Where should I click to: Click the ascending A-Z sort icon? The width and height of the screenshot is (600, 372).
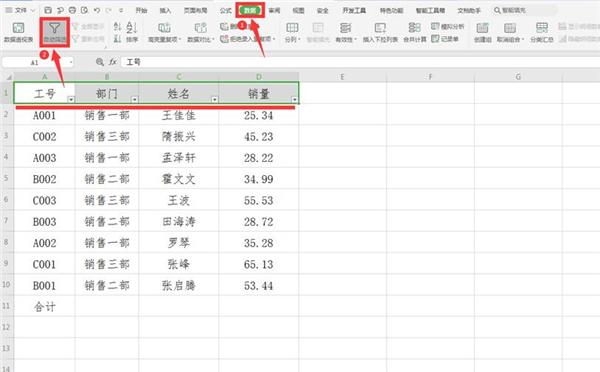[x=117, y=27]
